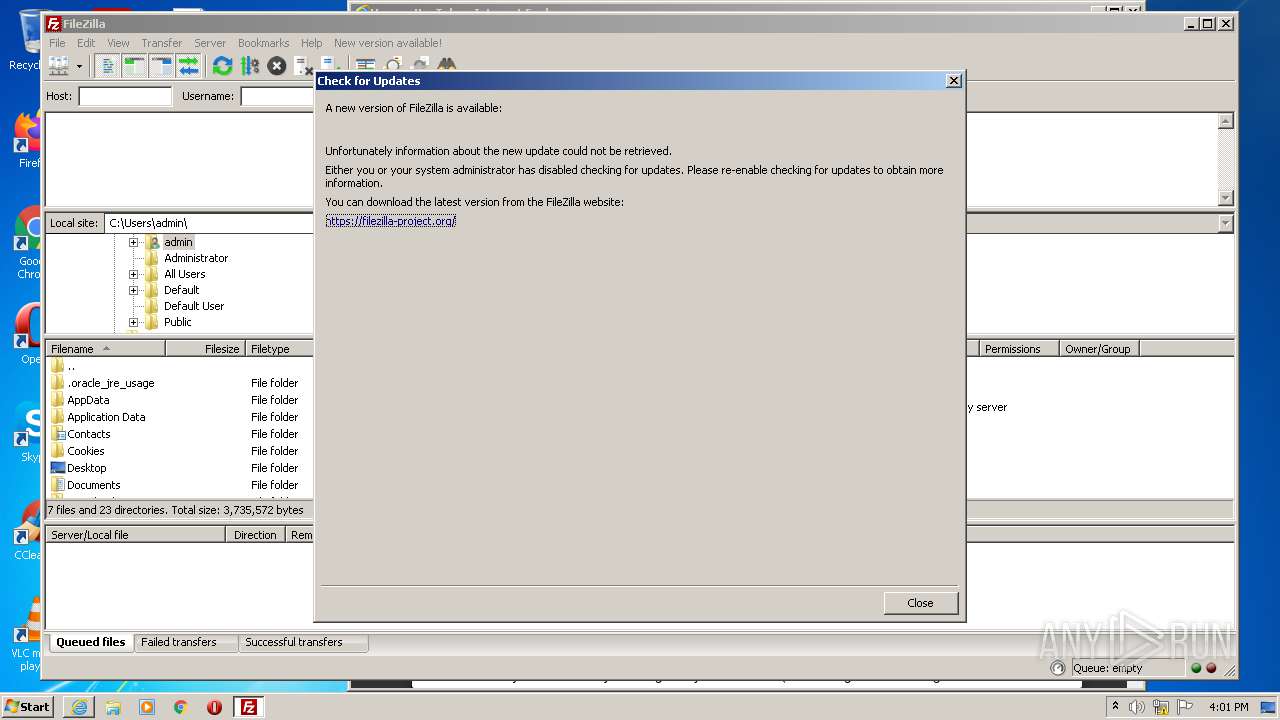Expand the Public folder node
Viewport: 1280px width, 720px height.
point(133,322)
